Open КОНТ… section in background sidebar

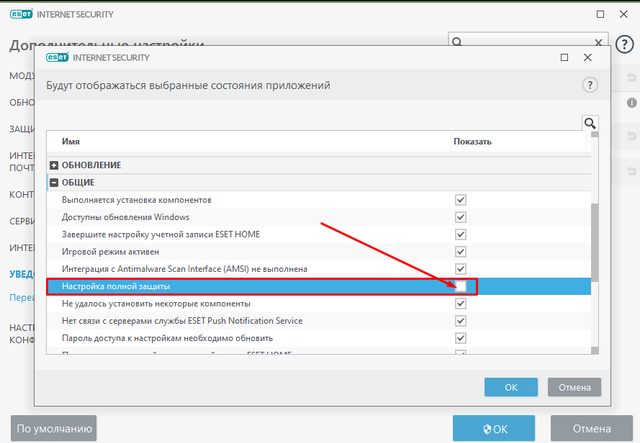tap(22, 195)
